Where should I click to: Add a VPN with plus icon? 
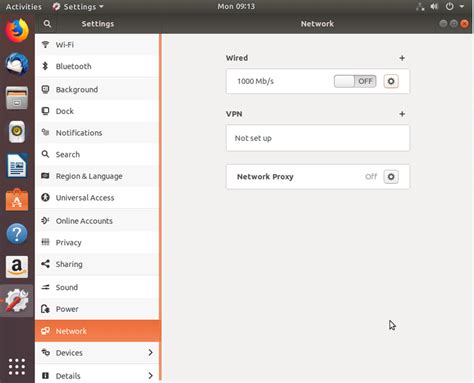click(402, 114)
